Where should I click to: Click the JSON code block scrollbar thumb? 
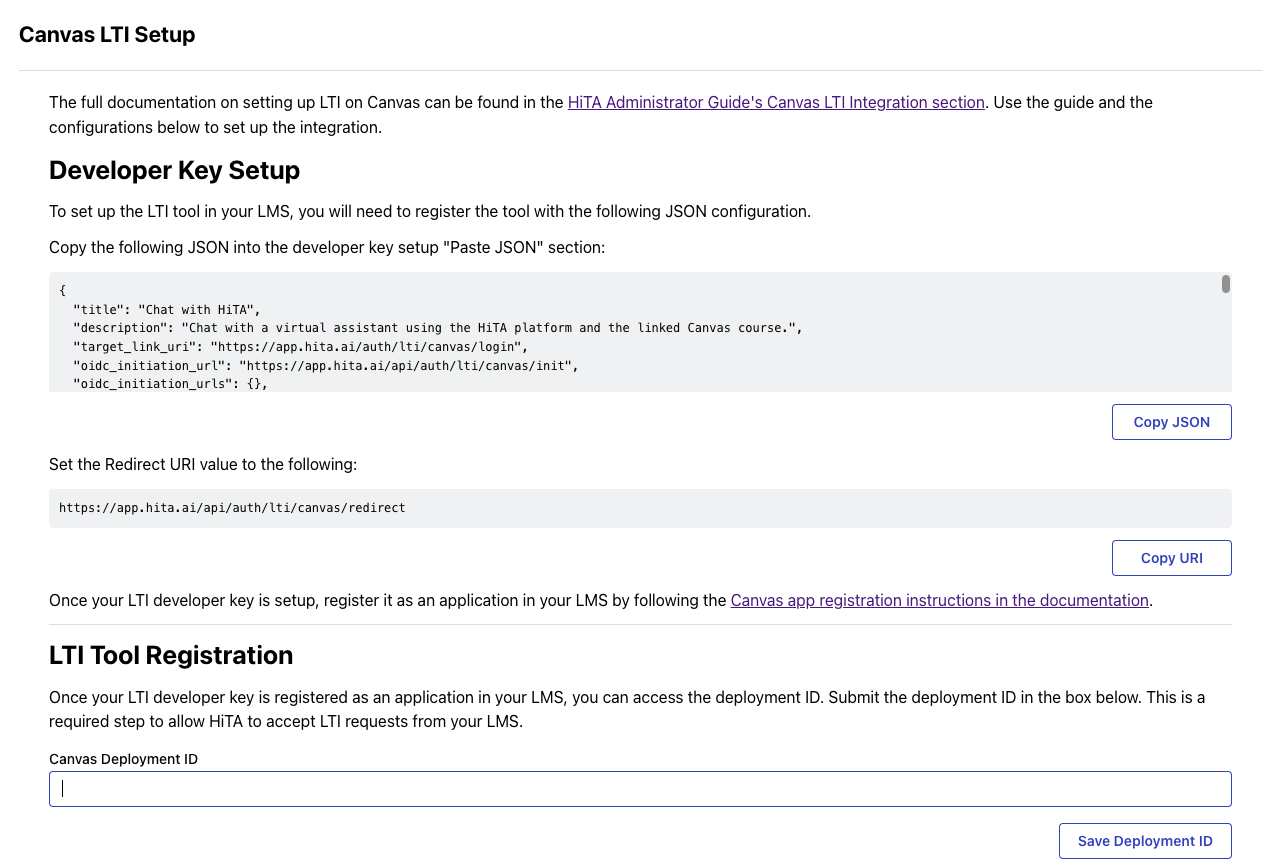1226,284
